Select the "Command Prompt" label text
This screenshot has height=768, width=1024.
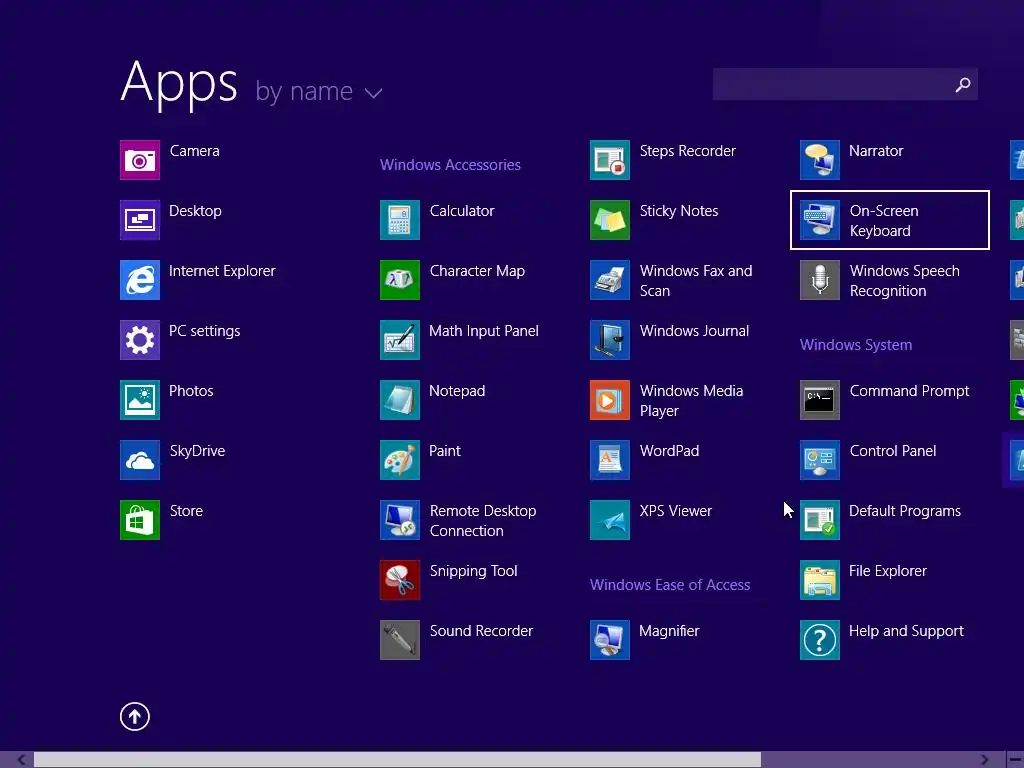(909, 391)
